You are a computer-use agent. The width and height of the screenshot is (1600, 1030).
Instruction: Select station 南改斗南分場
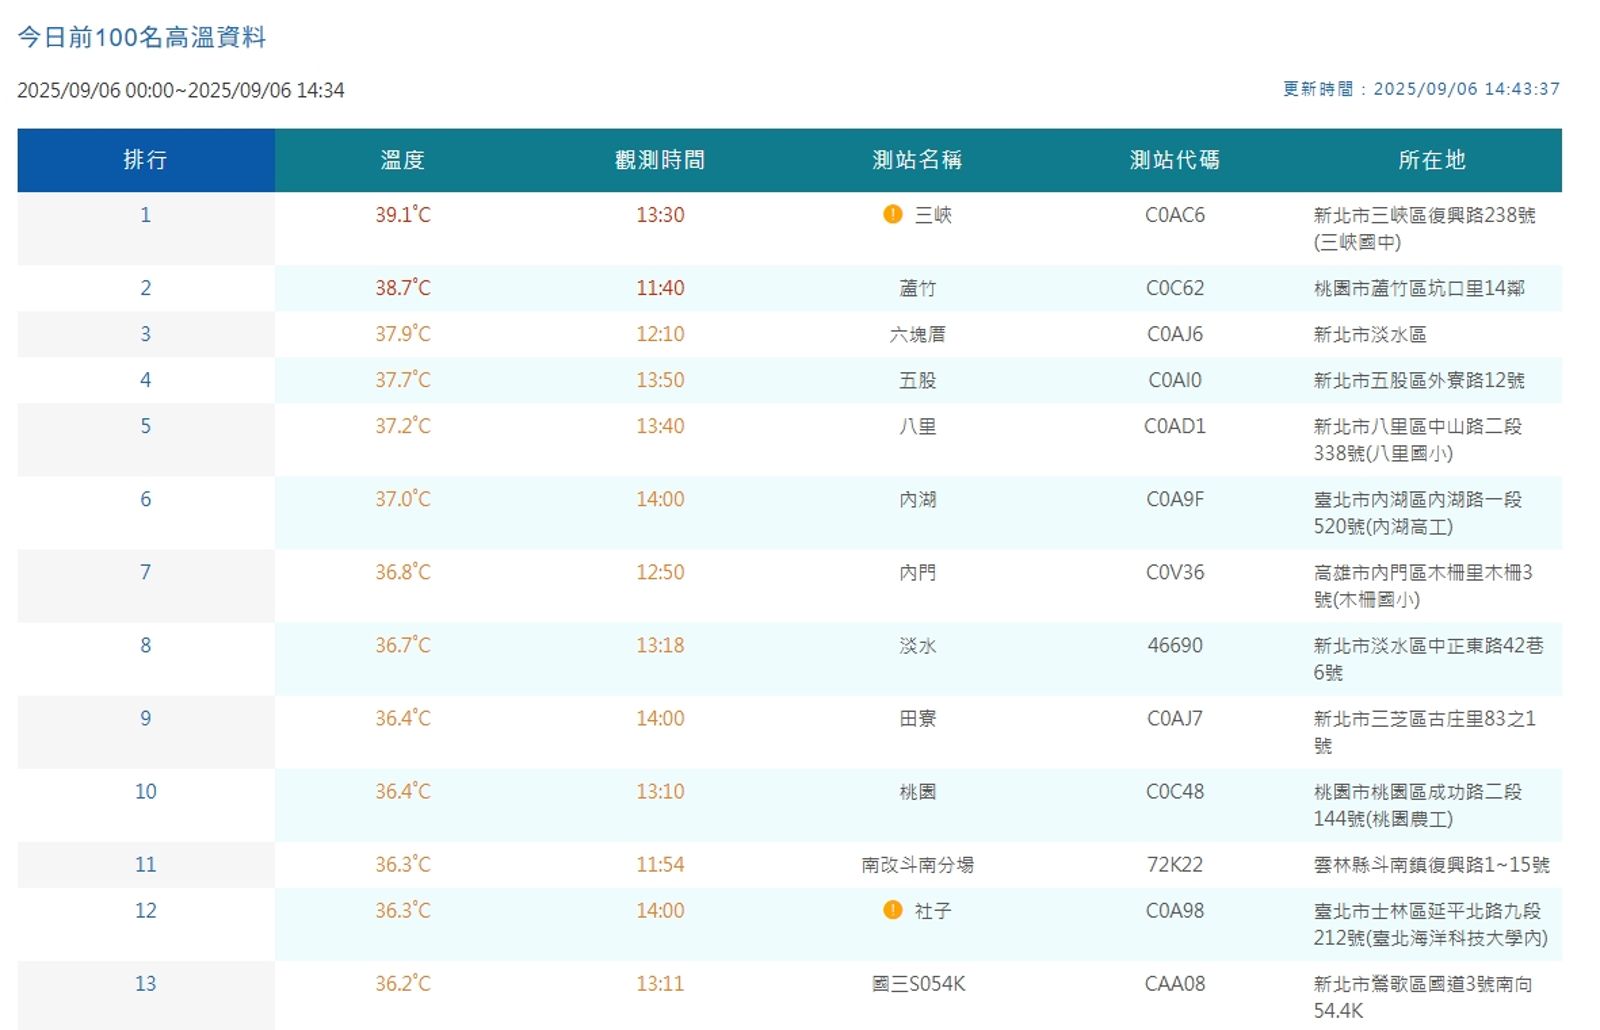click(917, 864)
